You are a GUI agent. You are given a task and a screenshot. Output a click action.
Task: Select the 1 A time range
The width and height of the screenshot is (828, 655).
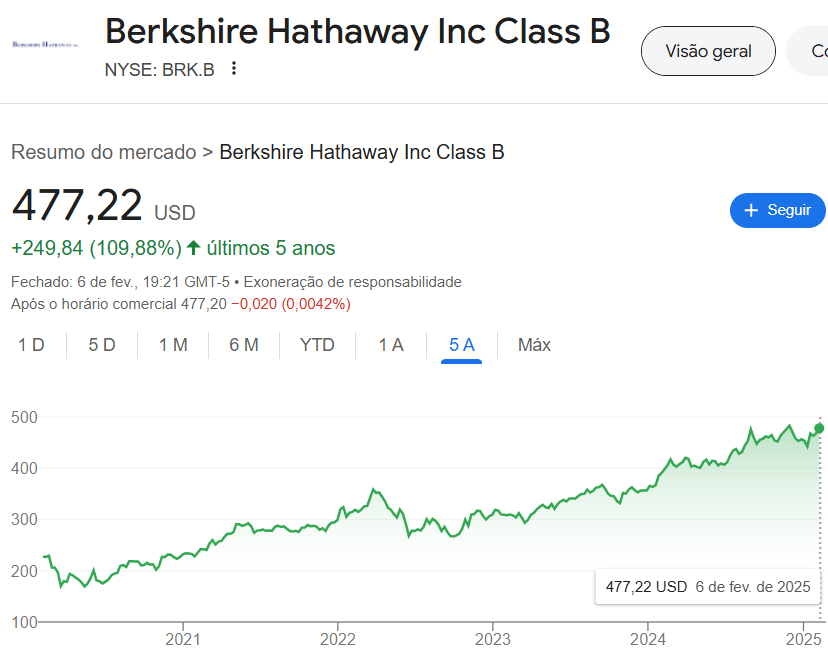391,345
